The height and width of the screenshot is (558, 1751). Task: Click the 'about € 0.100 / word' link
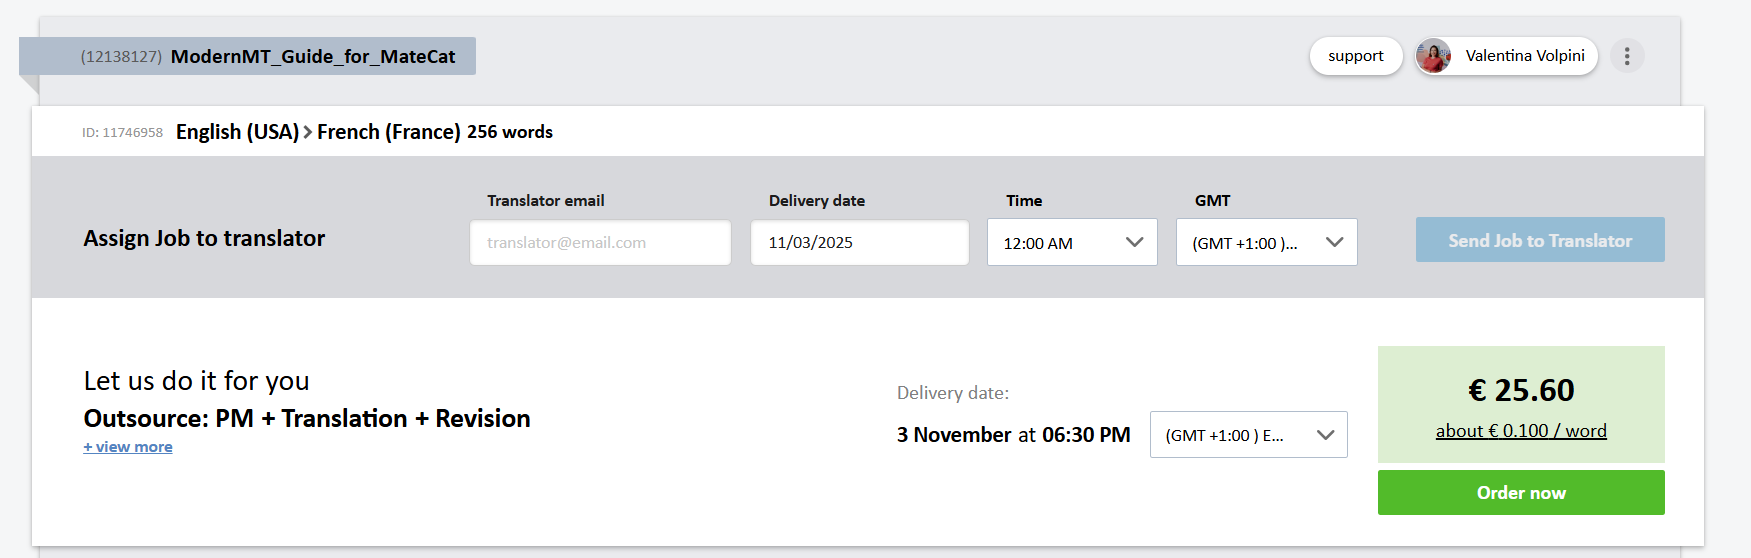[1520, 431]
